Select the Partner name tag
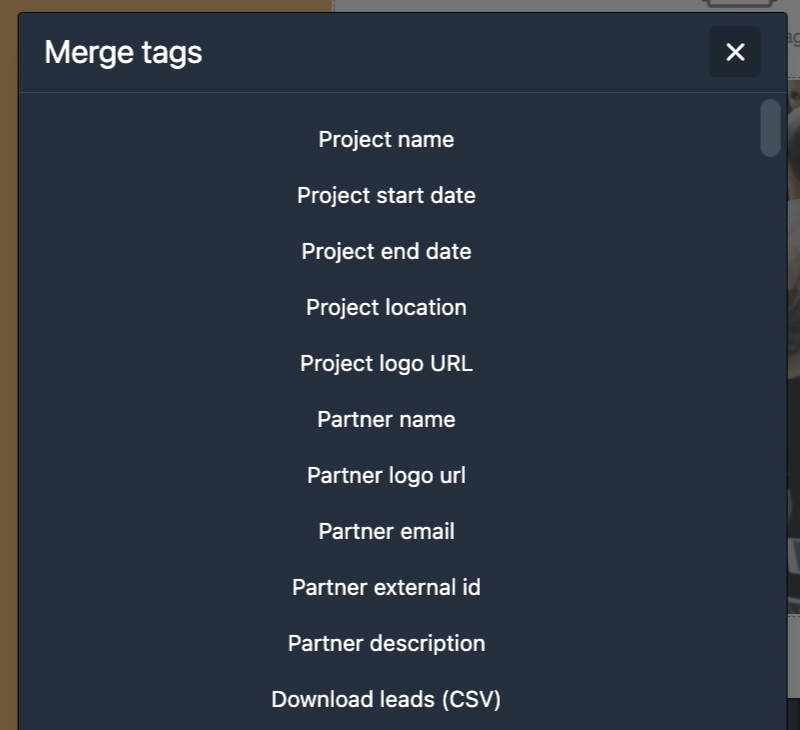Image resolution: width=800 pixels, height=730 pixels. [x=386, y=419]
